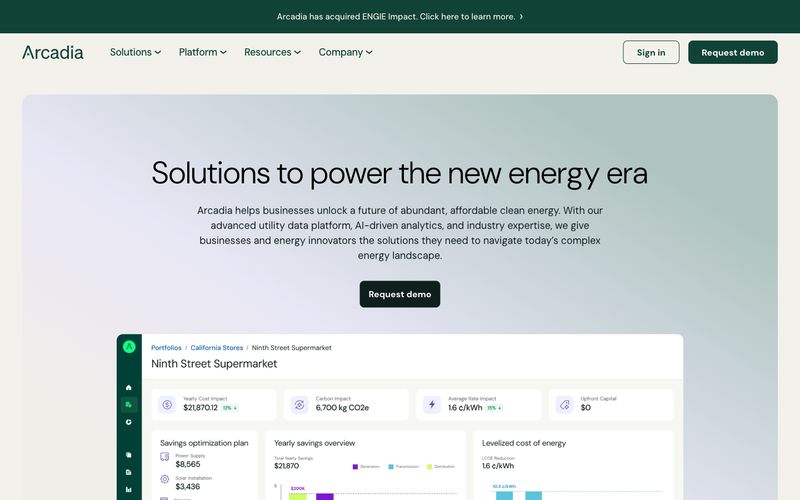
Task: Click Request demo button in header
Action: [733, 52]
